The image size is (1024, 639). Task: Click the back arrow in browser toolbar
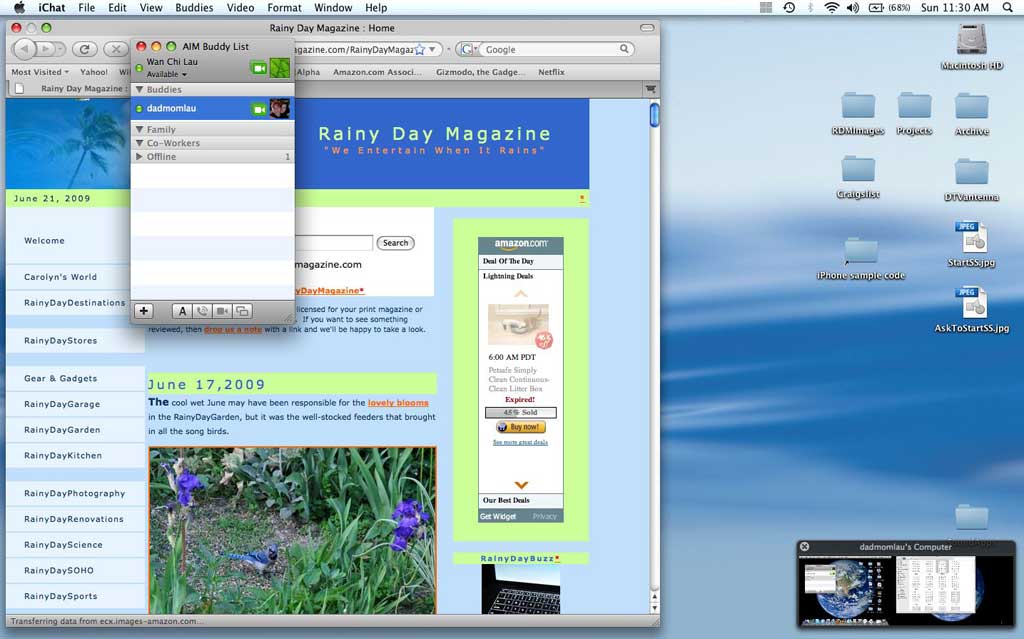pyautogui.click(x=24, y=49)
